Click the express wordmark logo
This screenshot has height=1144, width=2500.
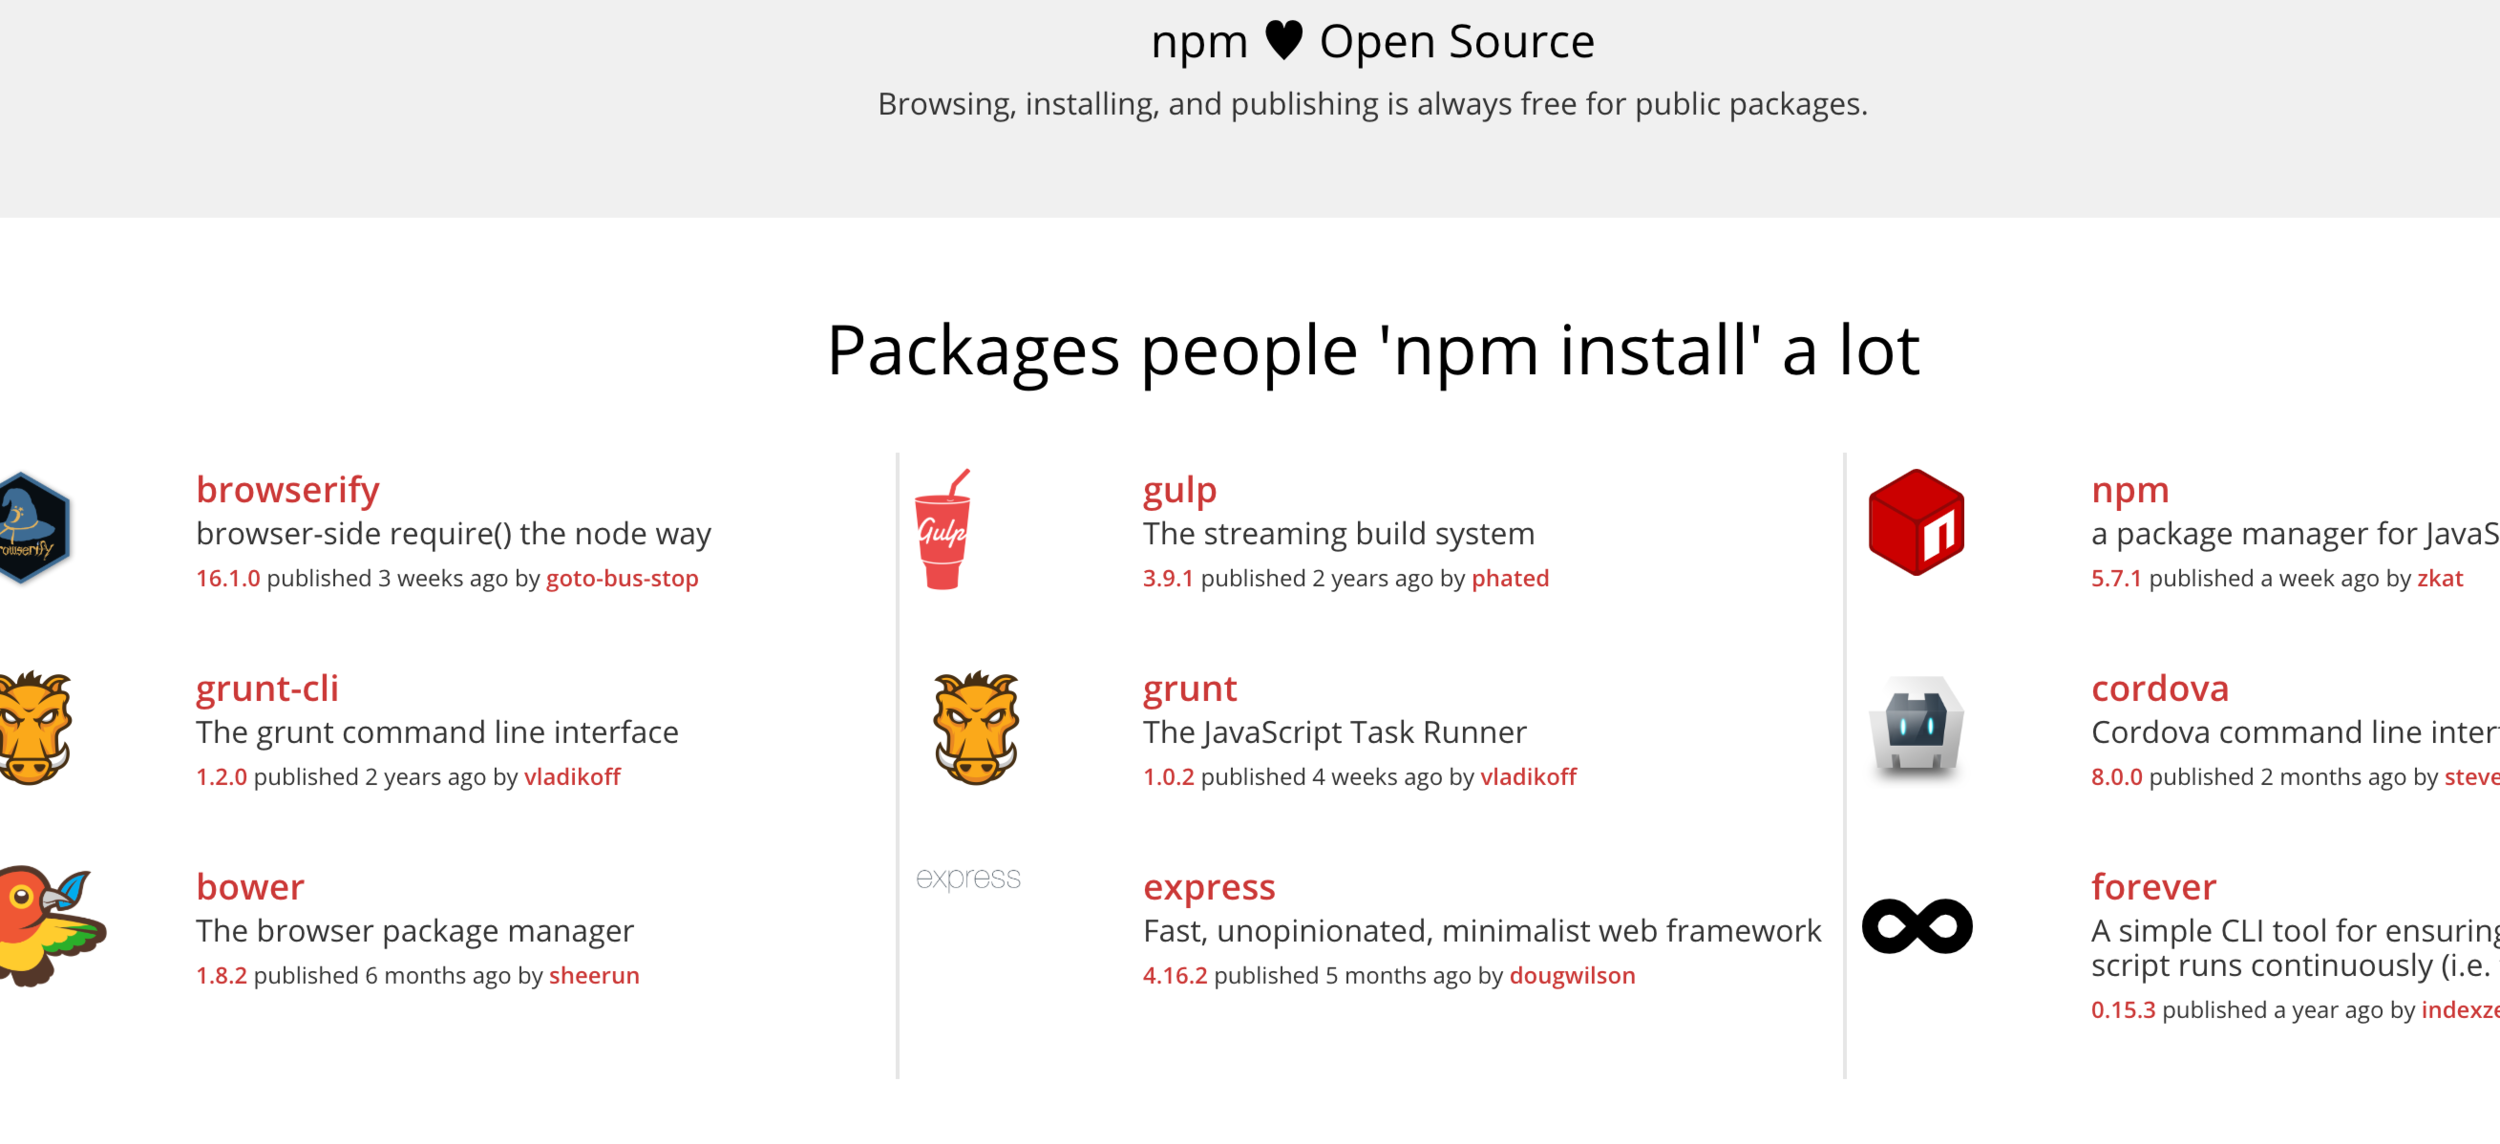coord(968,878)
